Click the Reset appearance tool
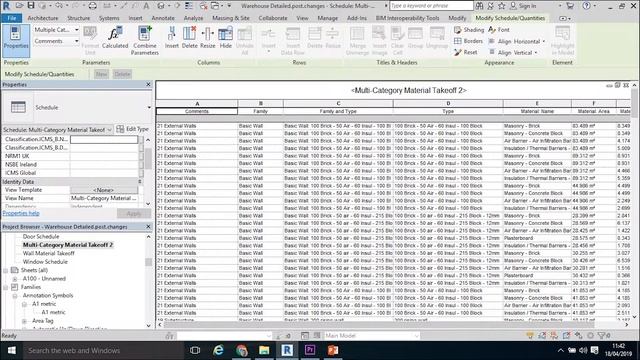This screenshot has height=360, width=640. pos(466,52)
